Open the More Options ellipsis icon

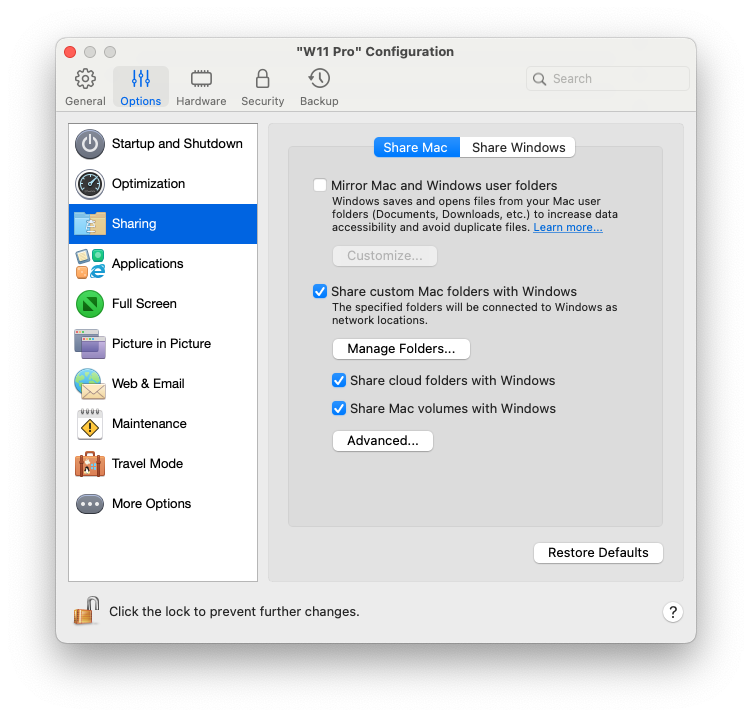click(x=90, y=504)
